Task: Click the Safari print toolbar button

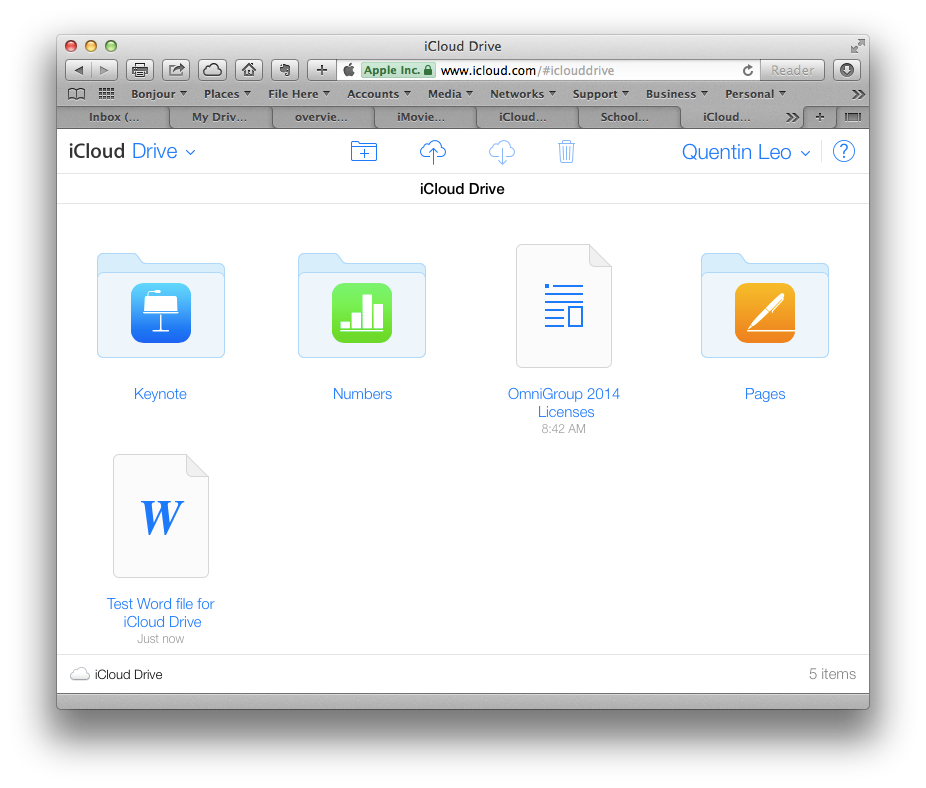Action: (140, 70)
